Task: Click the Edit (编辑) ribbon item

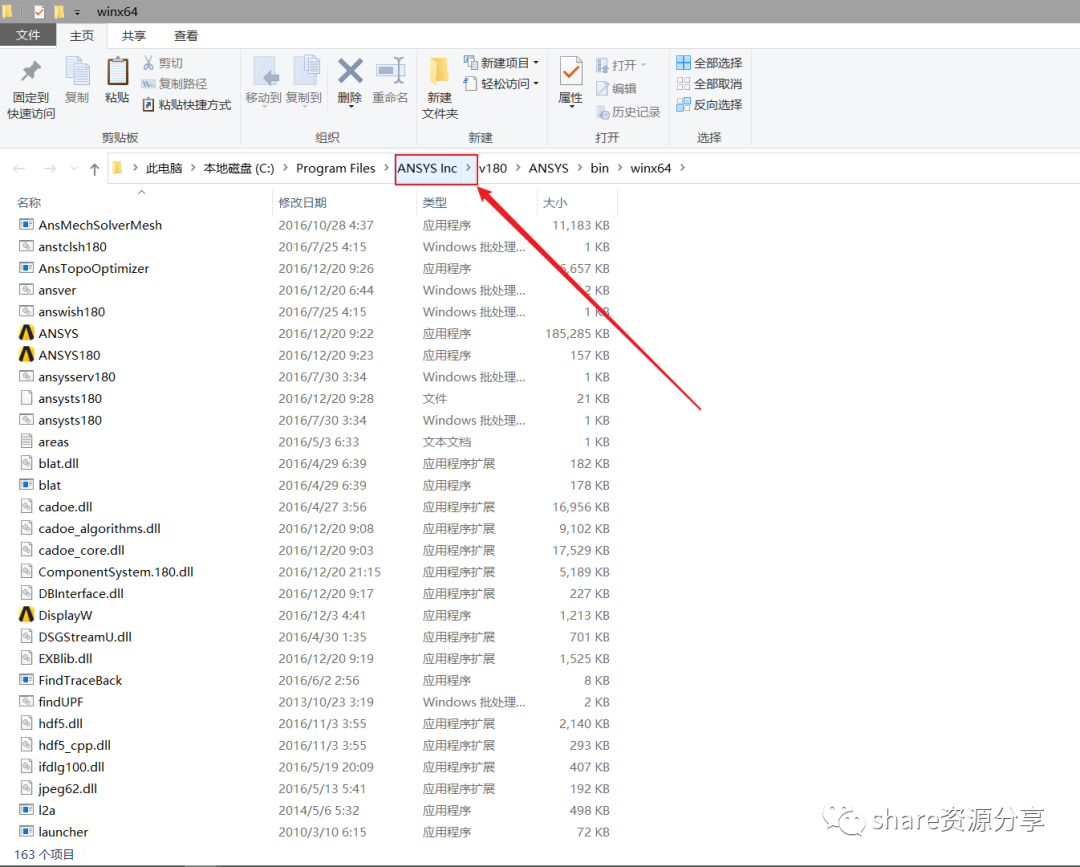Action: click(x=616, y=88)
